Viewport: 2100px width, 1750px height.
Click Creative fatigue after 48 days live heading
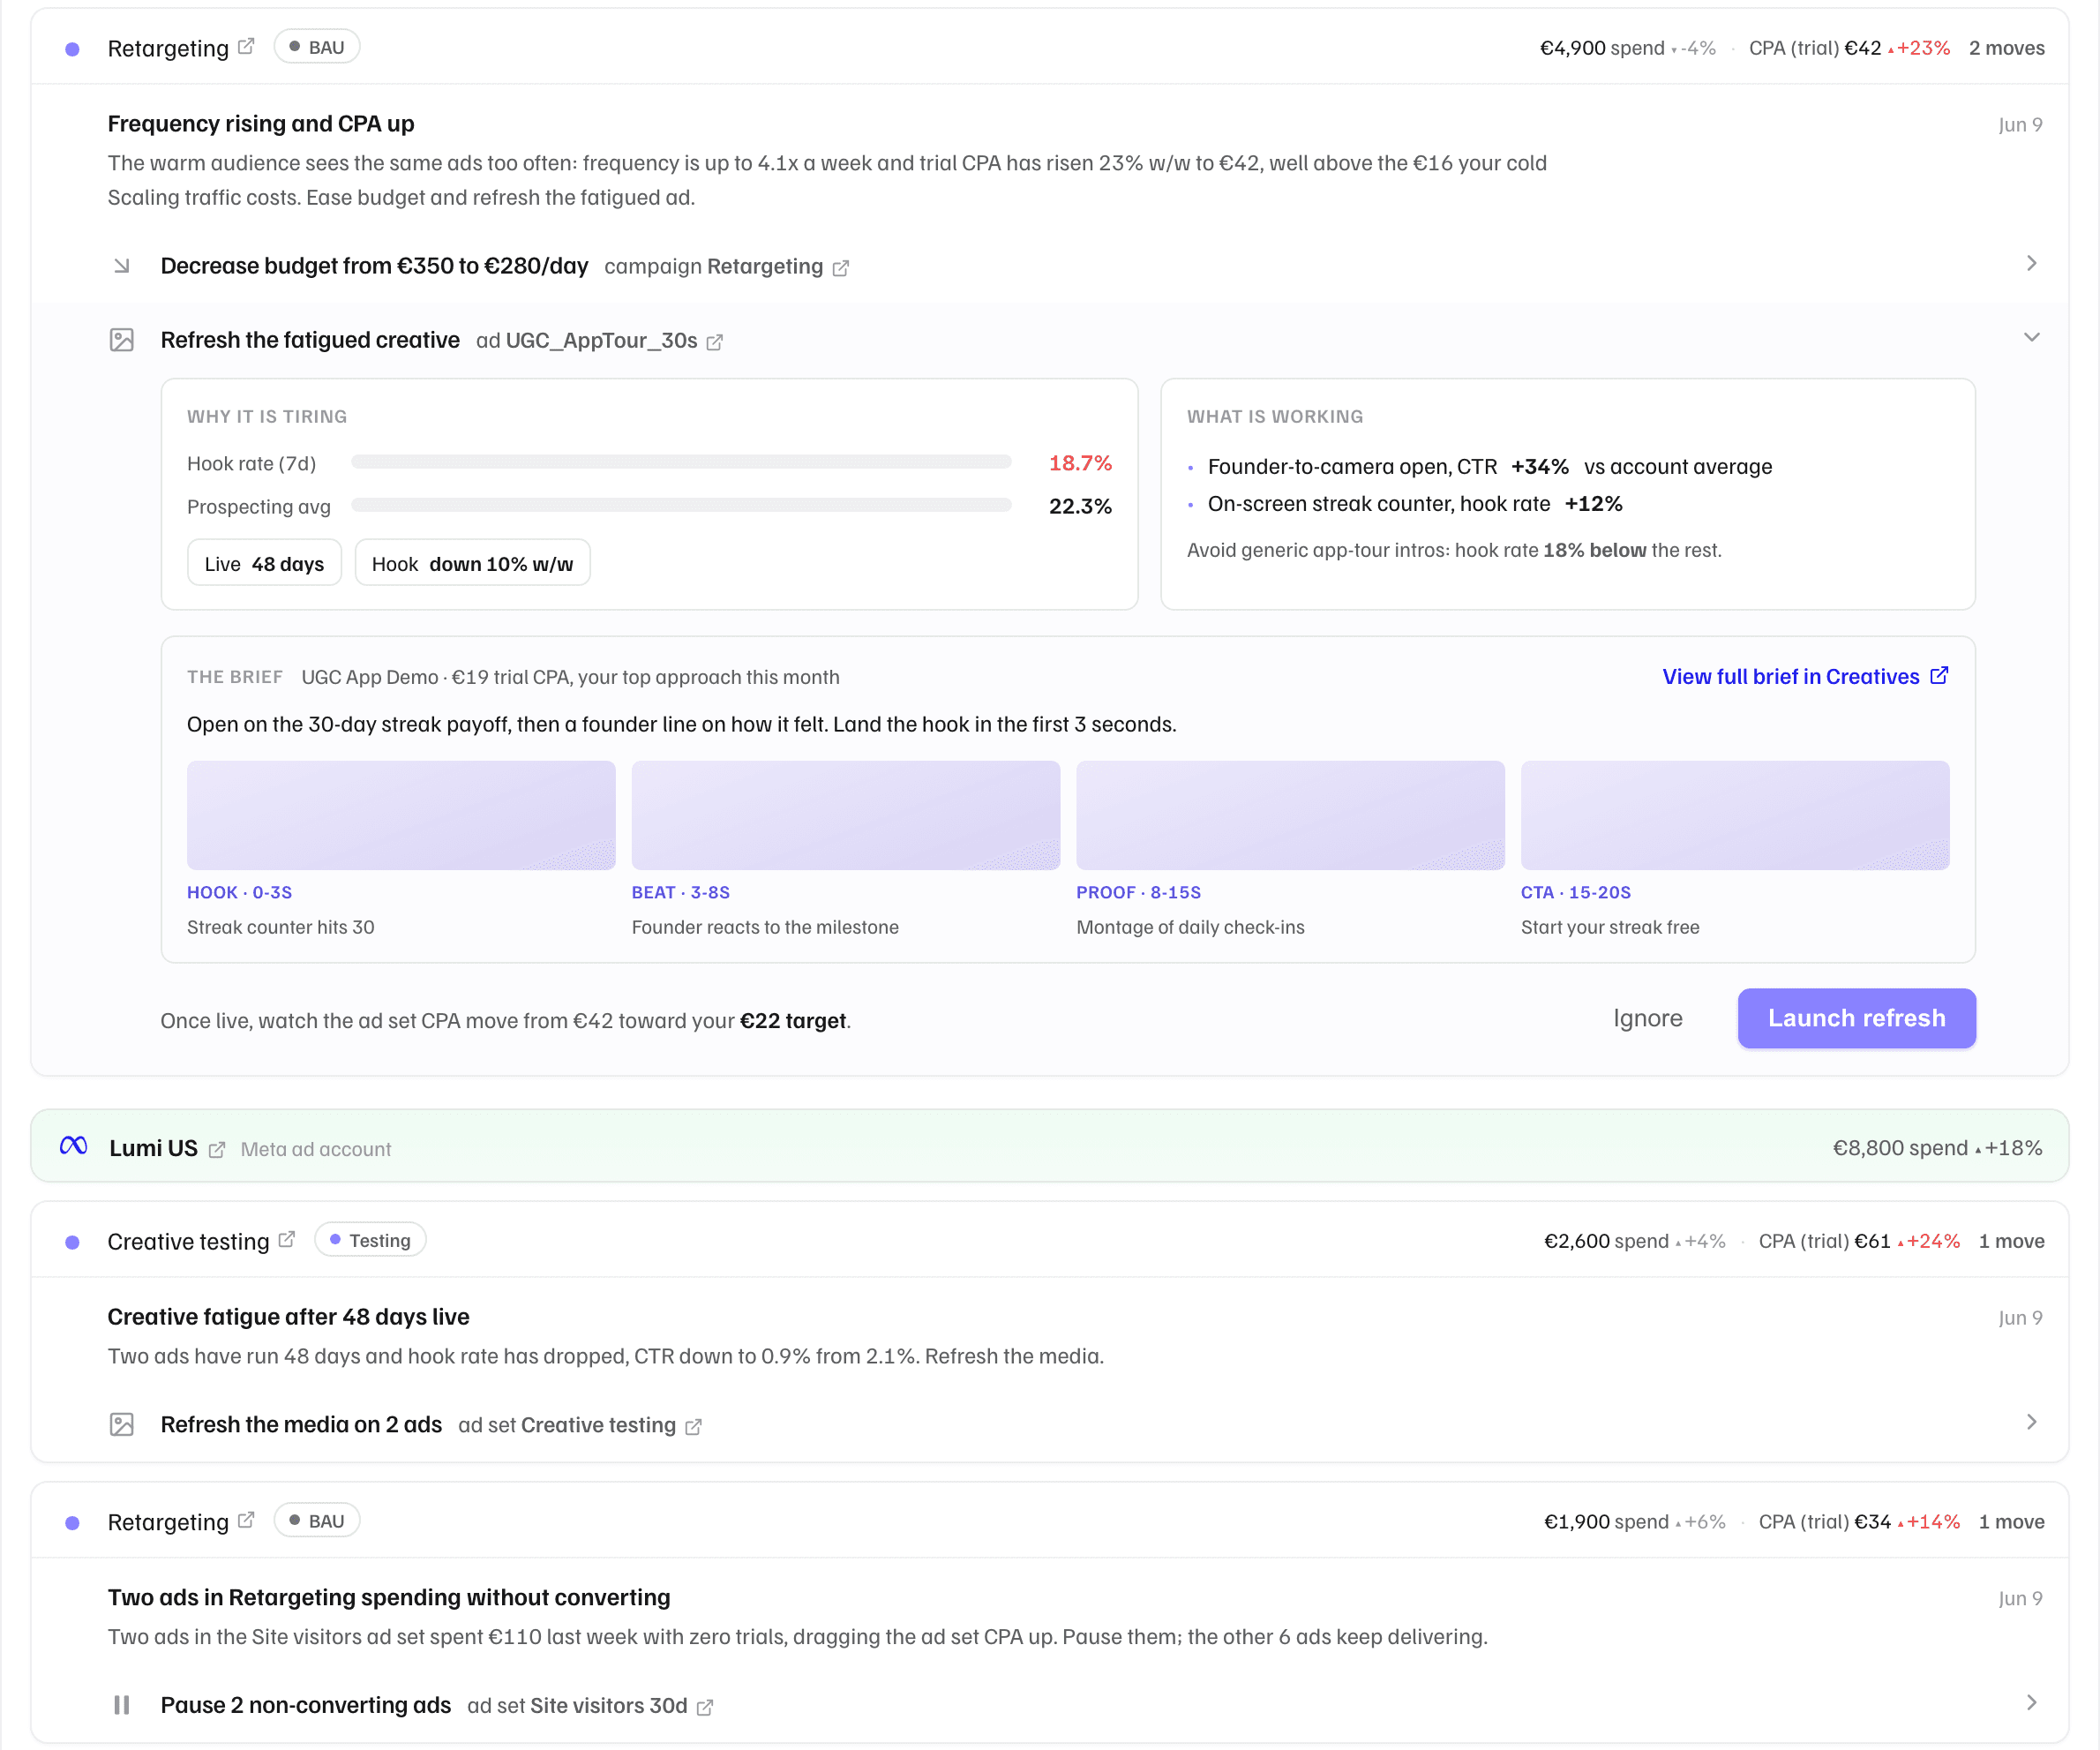(x=288, y=1317)
